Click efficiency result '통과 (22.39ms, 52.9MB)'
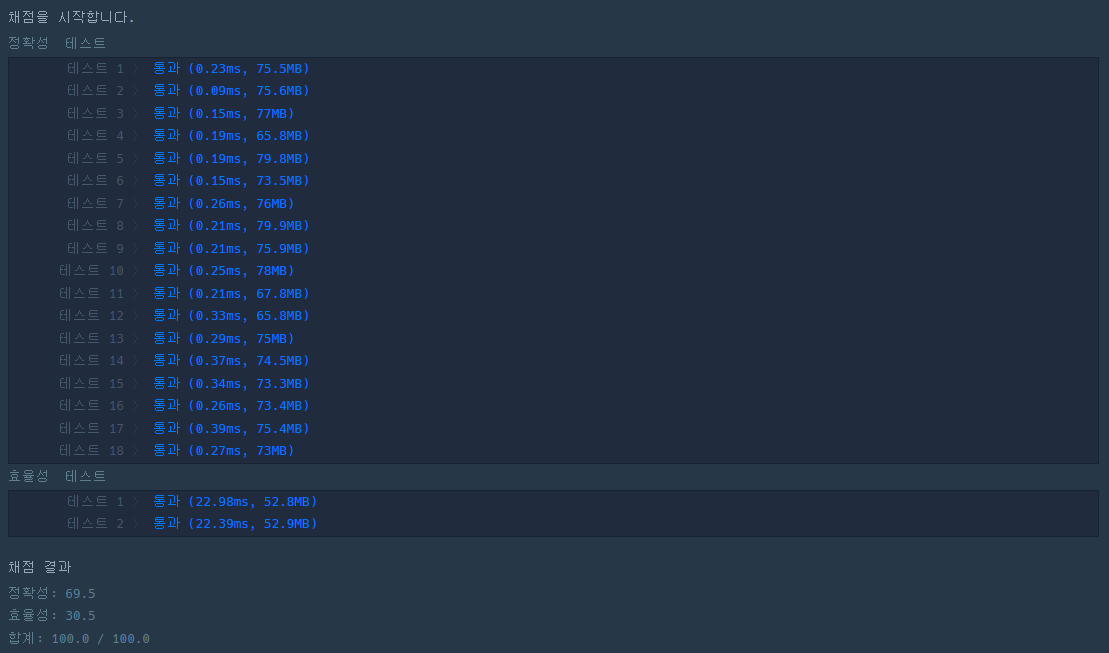The height and width of the screenshot is (653, 1109). [x=235, y=524]
